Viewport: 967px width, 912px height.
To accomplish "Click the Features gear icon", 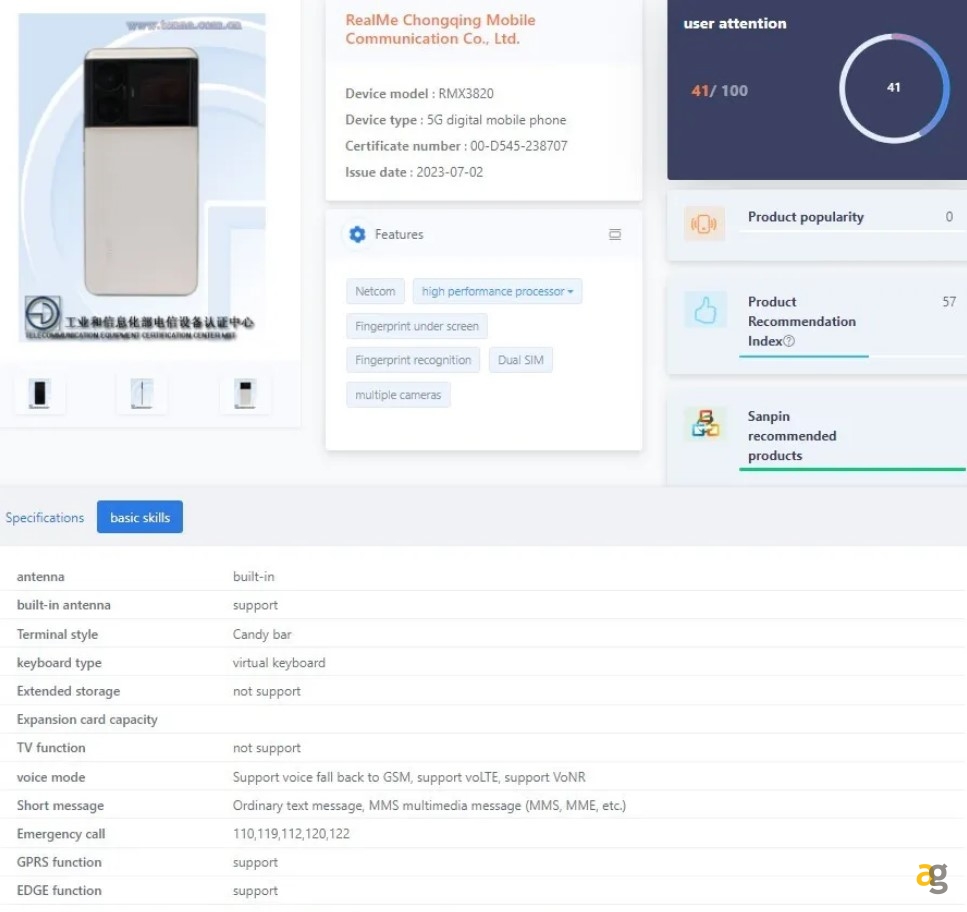I will click(357, 234).
